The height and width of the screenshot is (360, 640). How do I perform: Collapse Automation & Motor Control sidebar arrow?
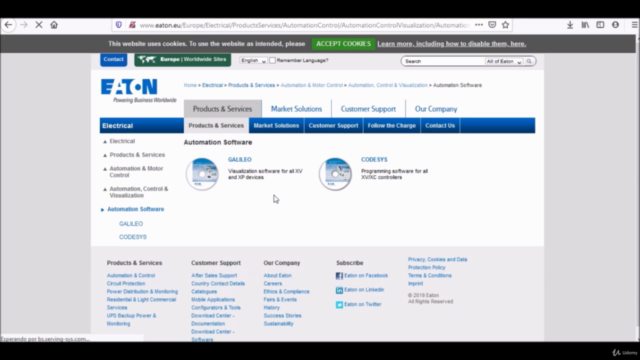(x=105, y=169)
